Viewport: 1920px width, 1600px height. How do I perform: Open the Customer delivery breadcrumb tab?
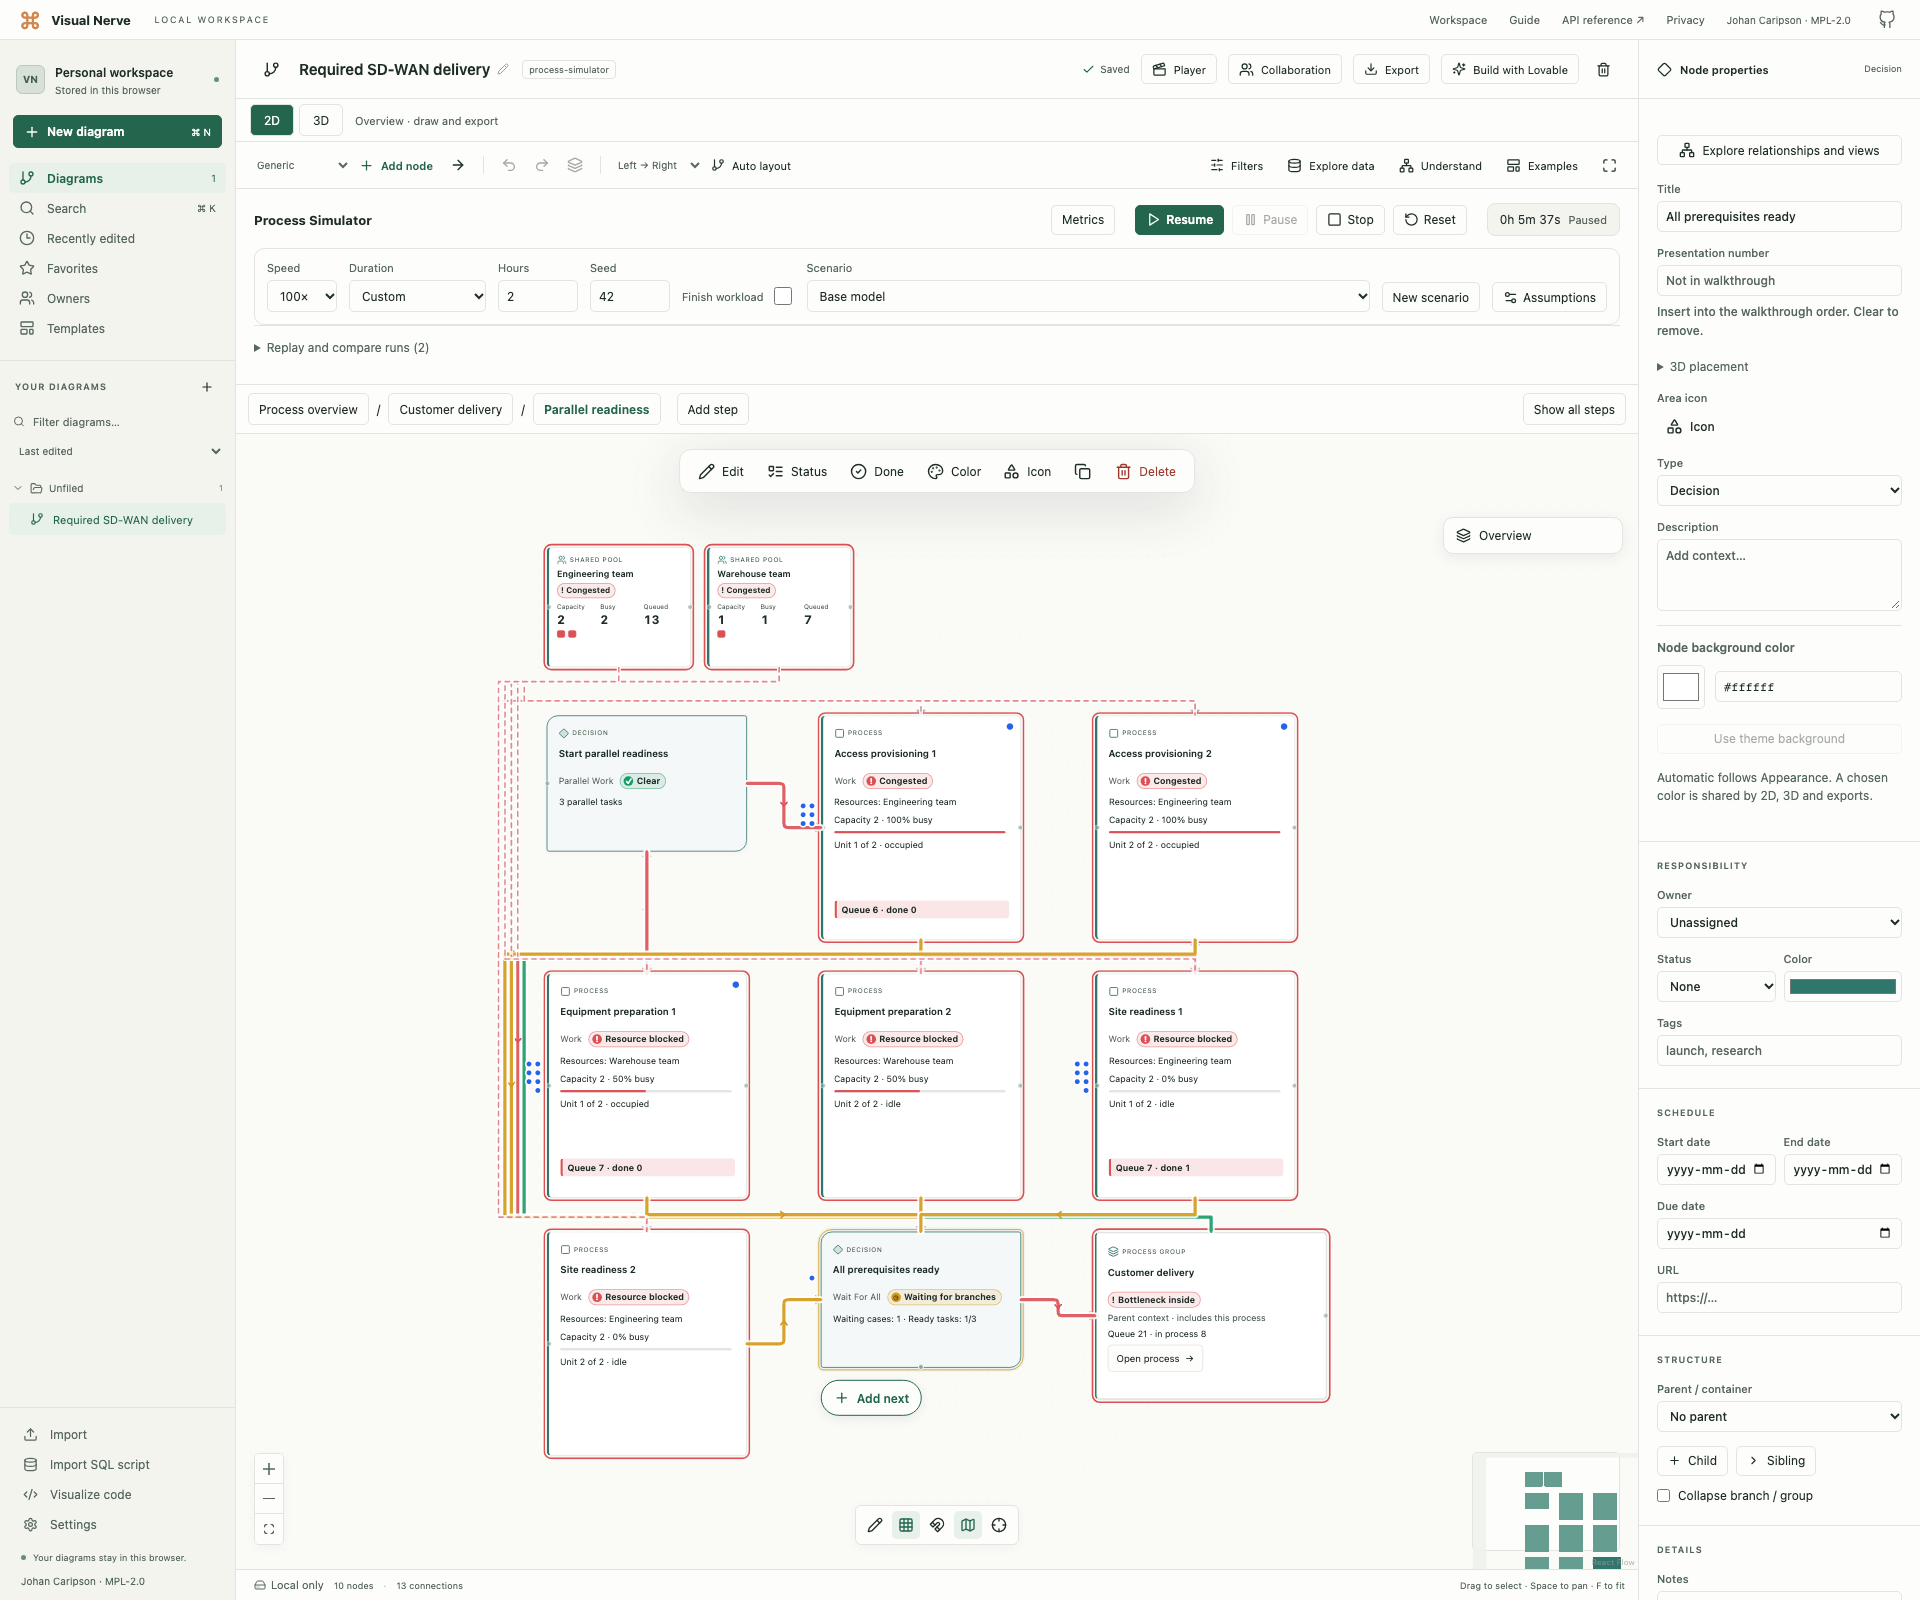point(450,409)
